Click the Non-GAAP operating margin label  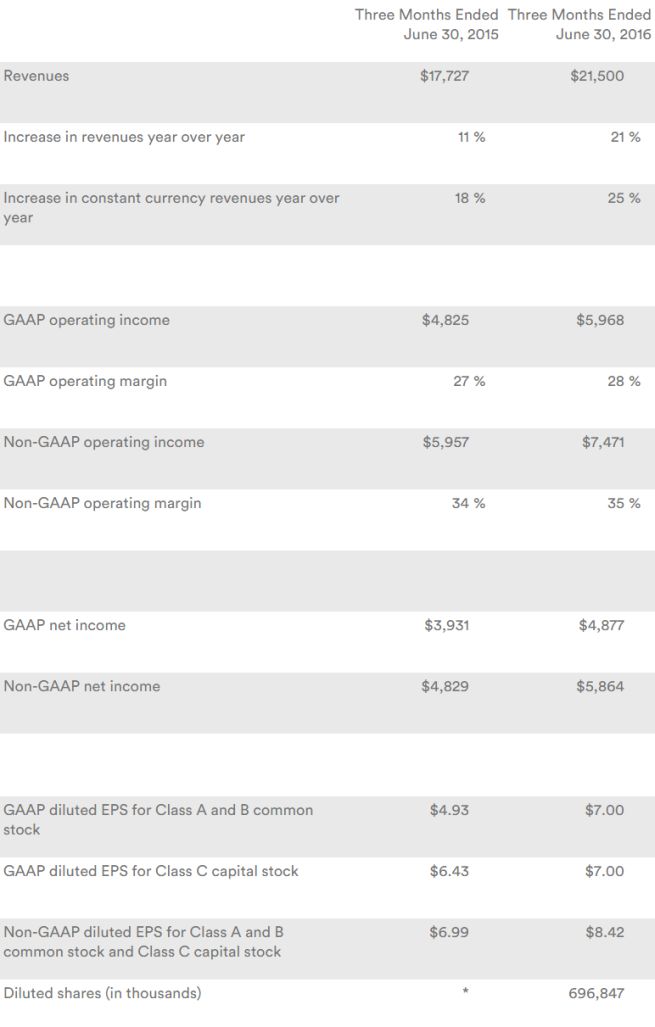coord(102,503)
